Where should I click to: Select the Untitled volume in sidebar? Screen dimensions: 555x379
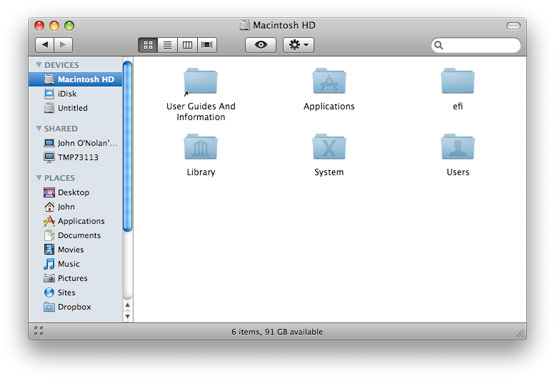[x=75, y=108]
